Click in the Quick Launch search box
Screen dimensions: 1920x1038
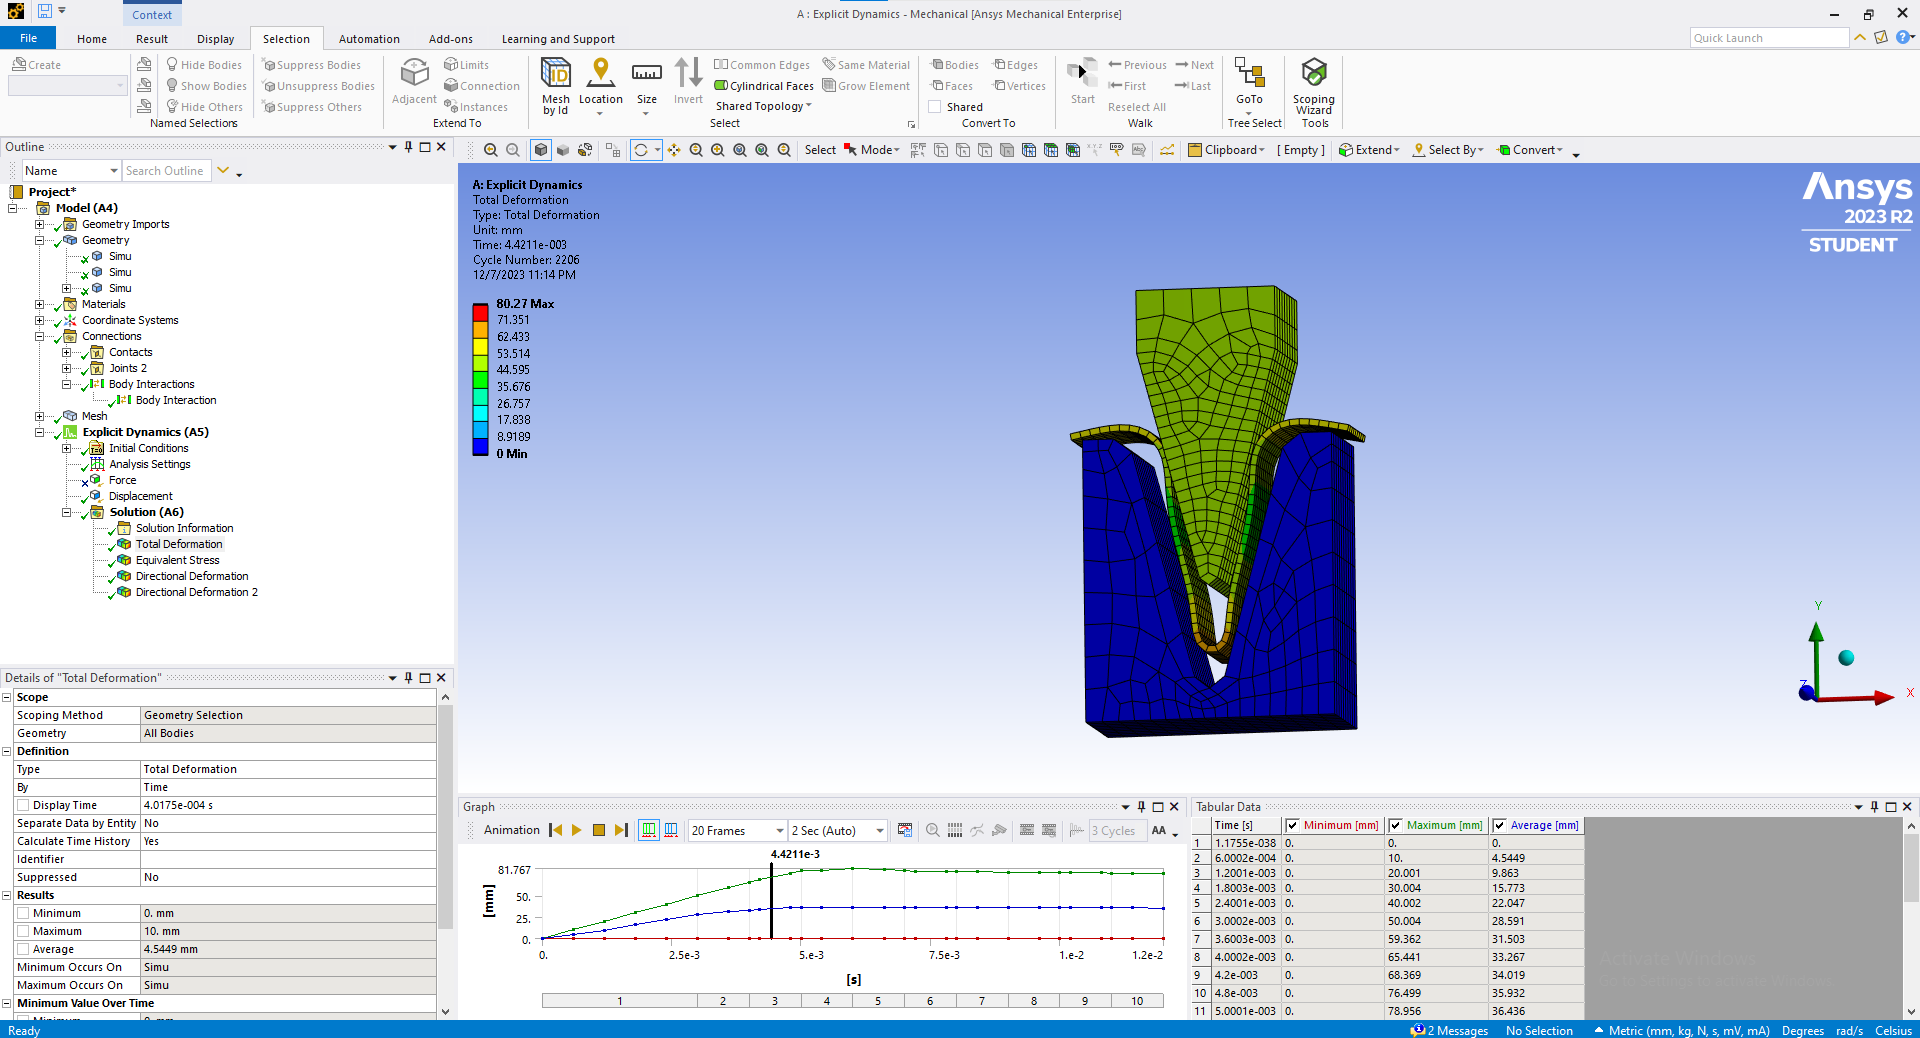point(1769,38)
